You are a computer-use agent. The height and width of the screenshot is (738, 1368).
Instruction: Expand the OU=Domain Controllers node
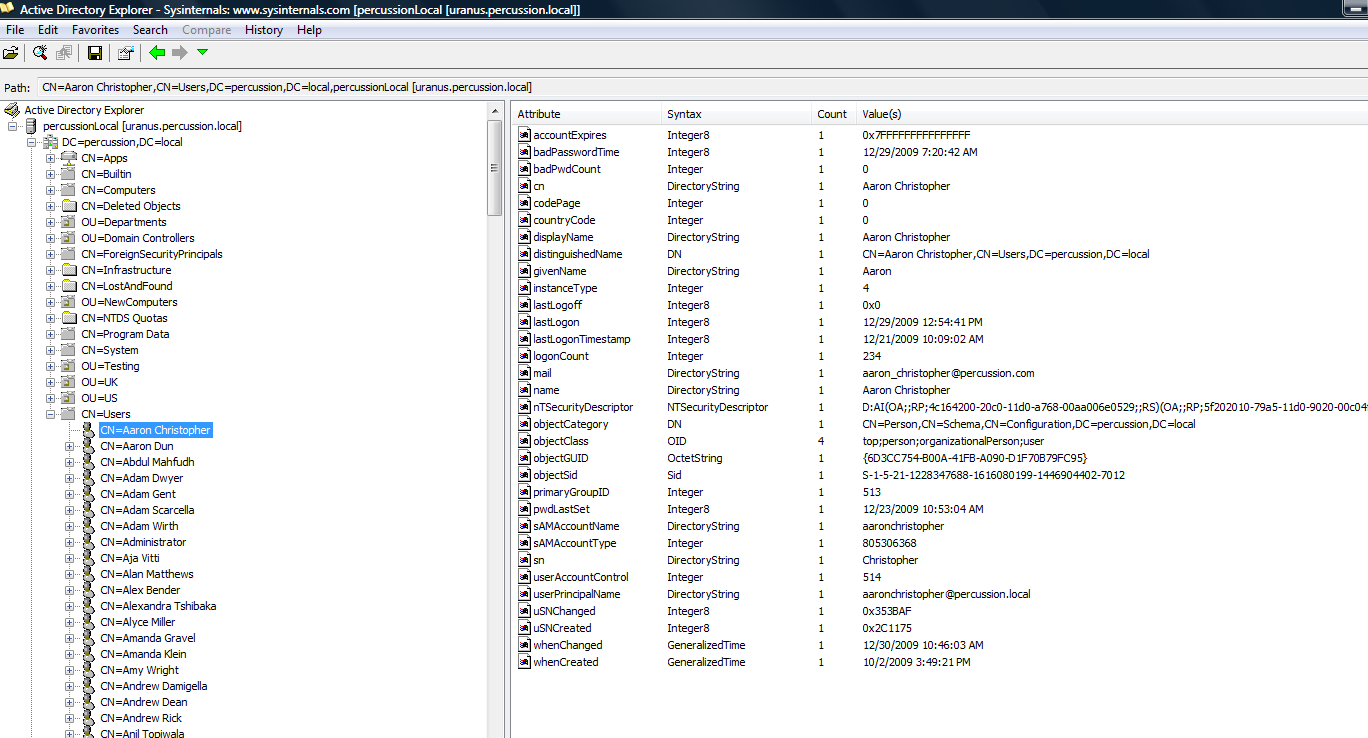pyautogui.click(x=51, y=238)
